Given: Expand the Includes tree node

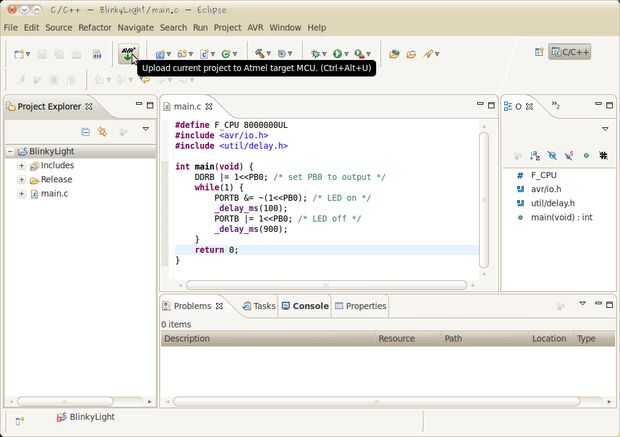Looking at the screenshot, I should click(x=21, y=165).
